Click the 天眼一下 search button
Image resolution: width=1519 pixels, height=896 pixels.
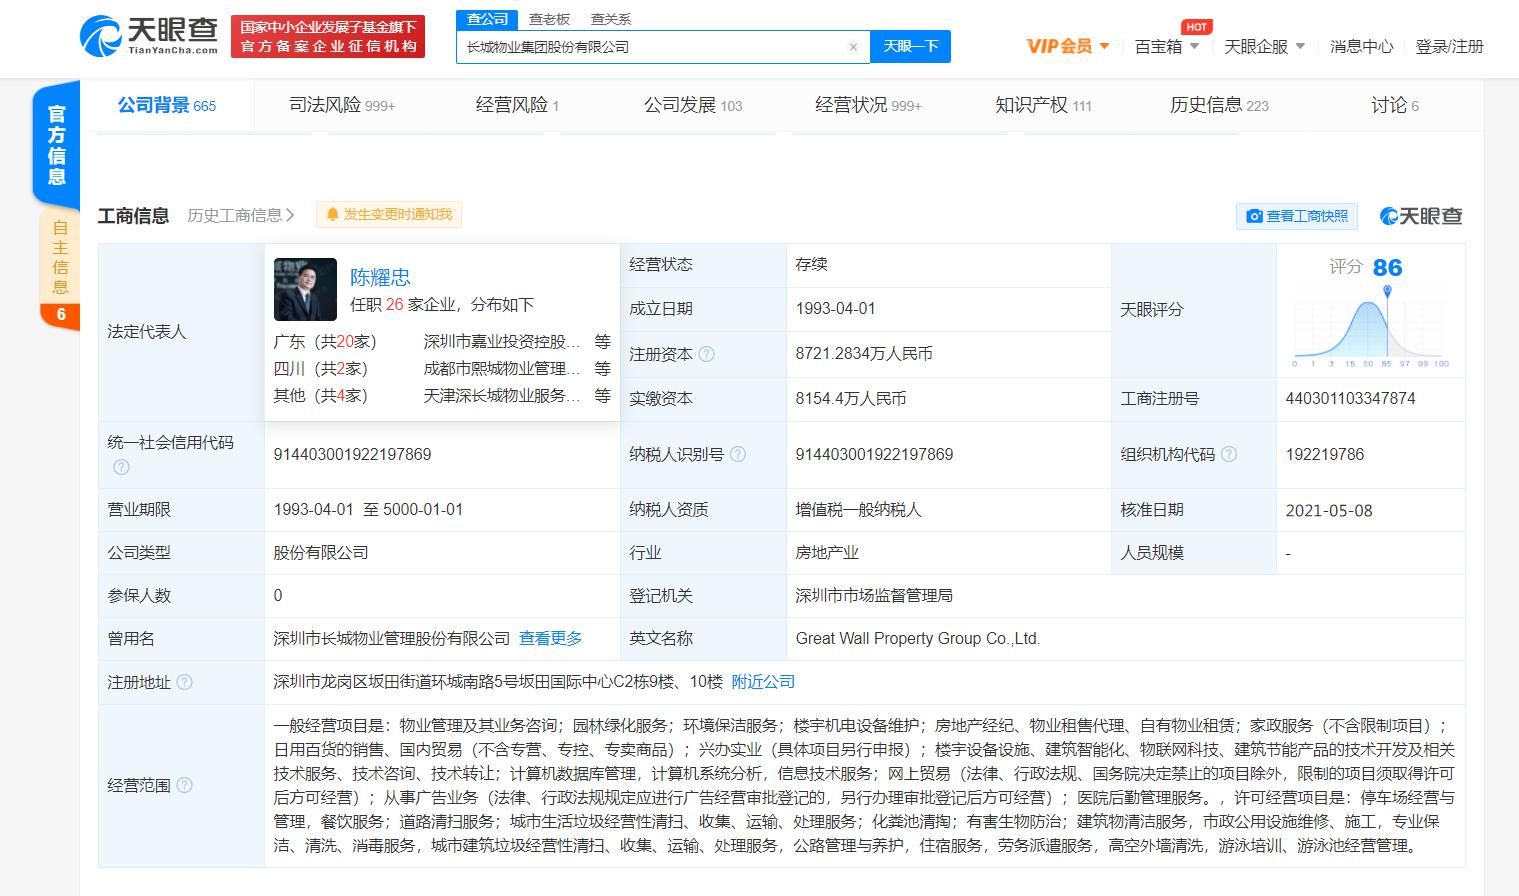coord(910,46)
